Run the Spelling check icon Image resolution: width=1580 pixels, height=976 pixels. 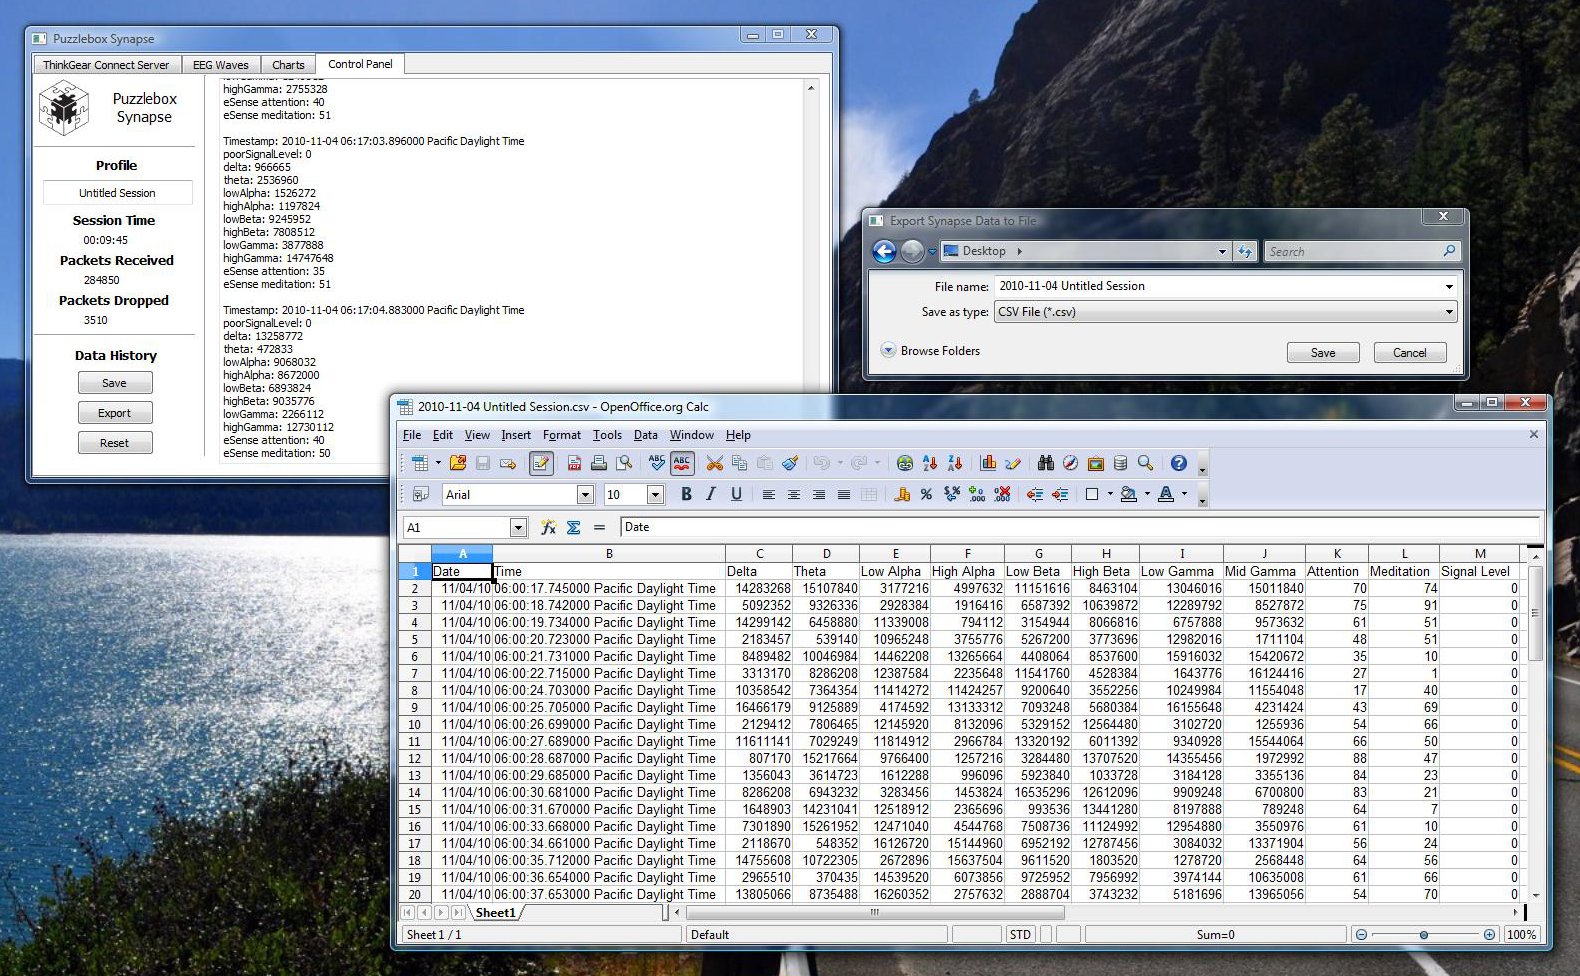656,463
